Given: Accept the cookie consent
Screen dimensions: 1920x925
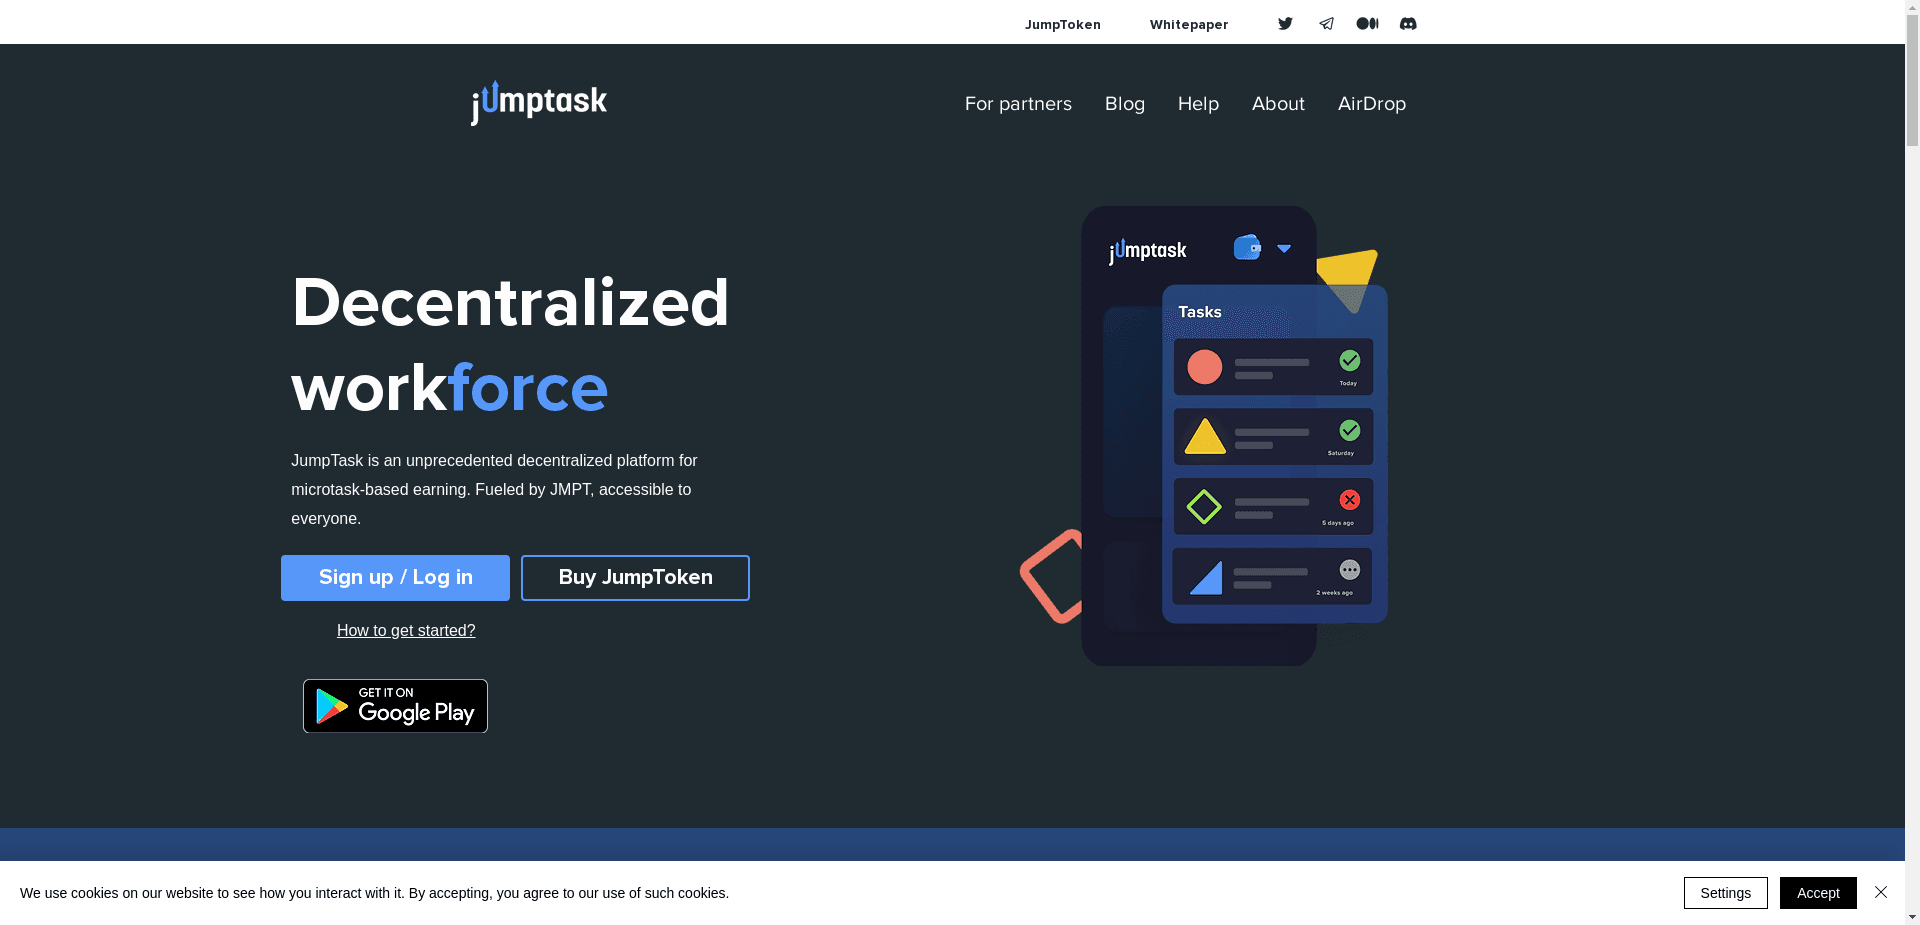Looking at the screenshot, I should point(1818,892).
